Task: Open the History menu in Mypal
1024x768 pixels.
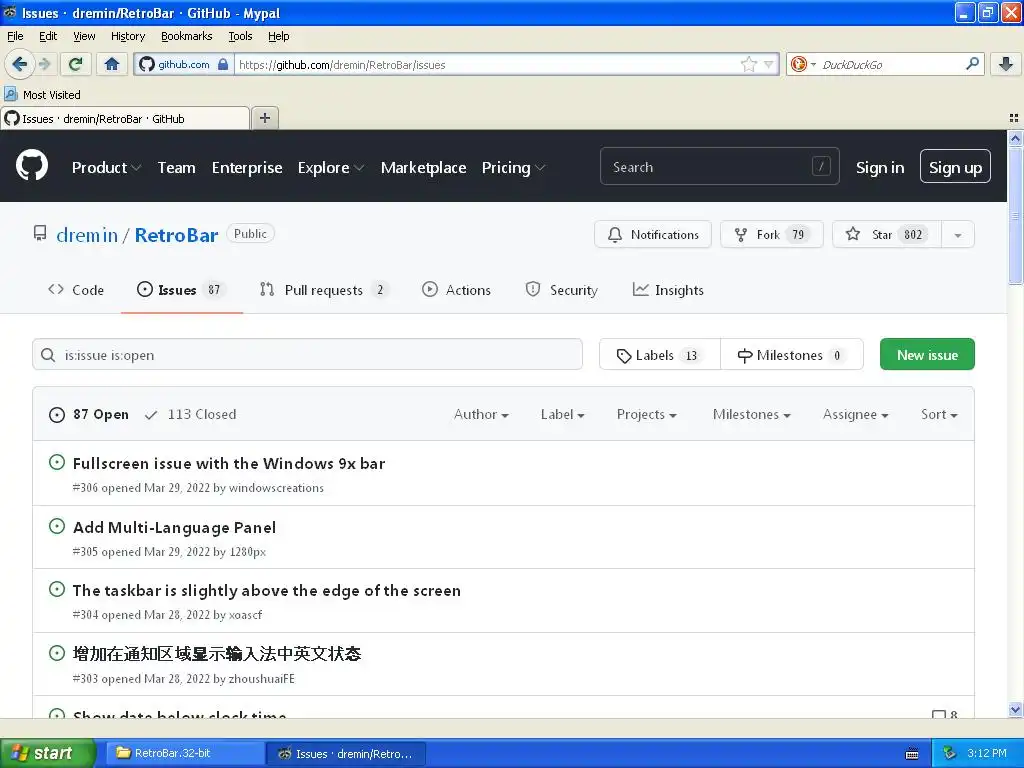Action: point(128,36)
